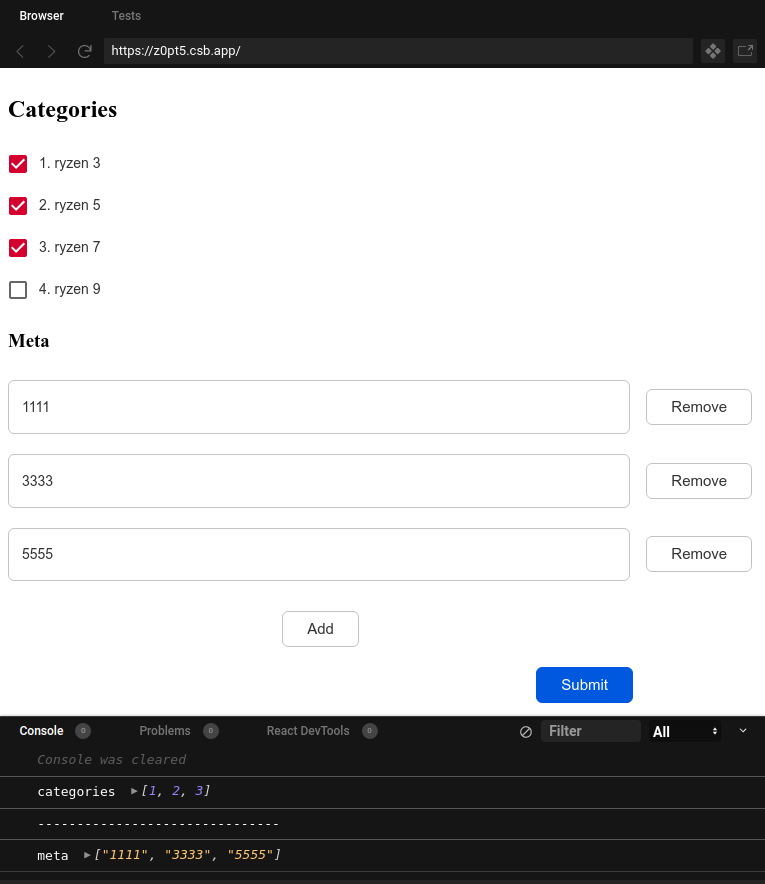Click the refresh page icon

click(x=85, y=51)
